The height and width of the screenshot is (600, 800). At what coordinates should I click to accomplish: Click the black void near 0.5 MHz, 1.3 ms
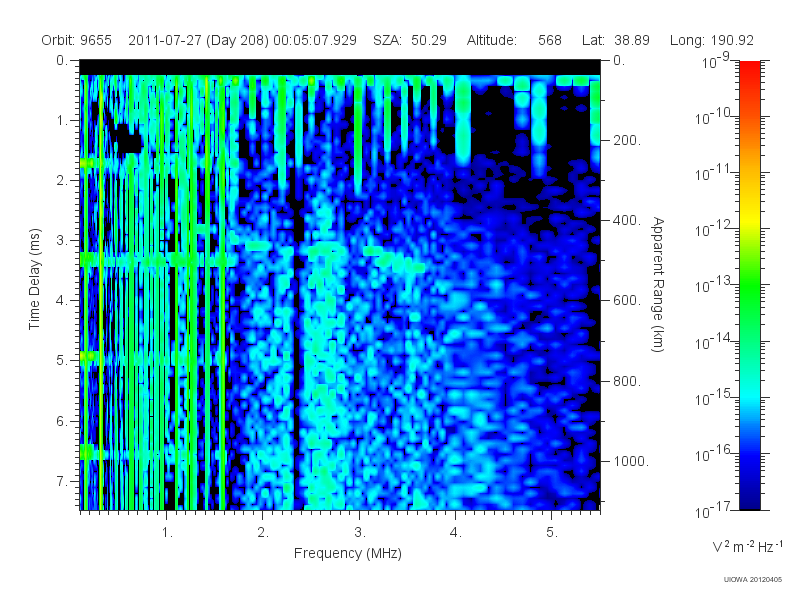pyautogui.click(x=127, y=139)
